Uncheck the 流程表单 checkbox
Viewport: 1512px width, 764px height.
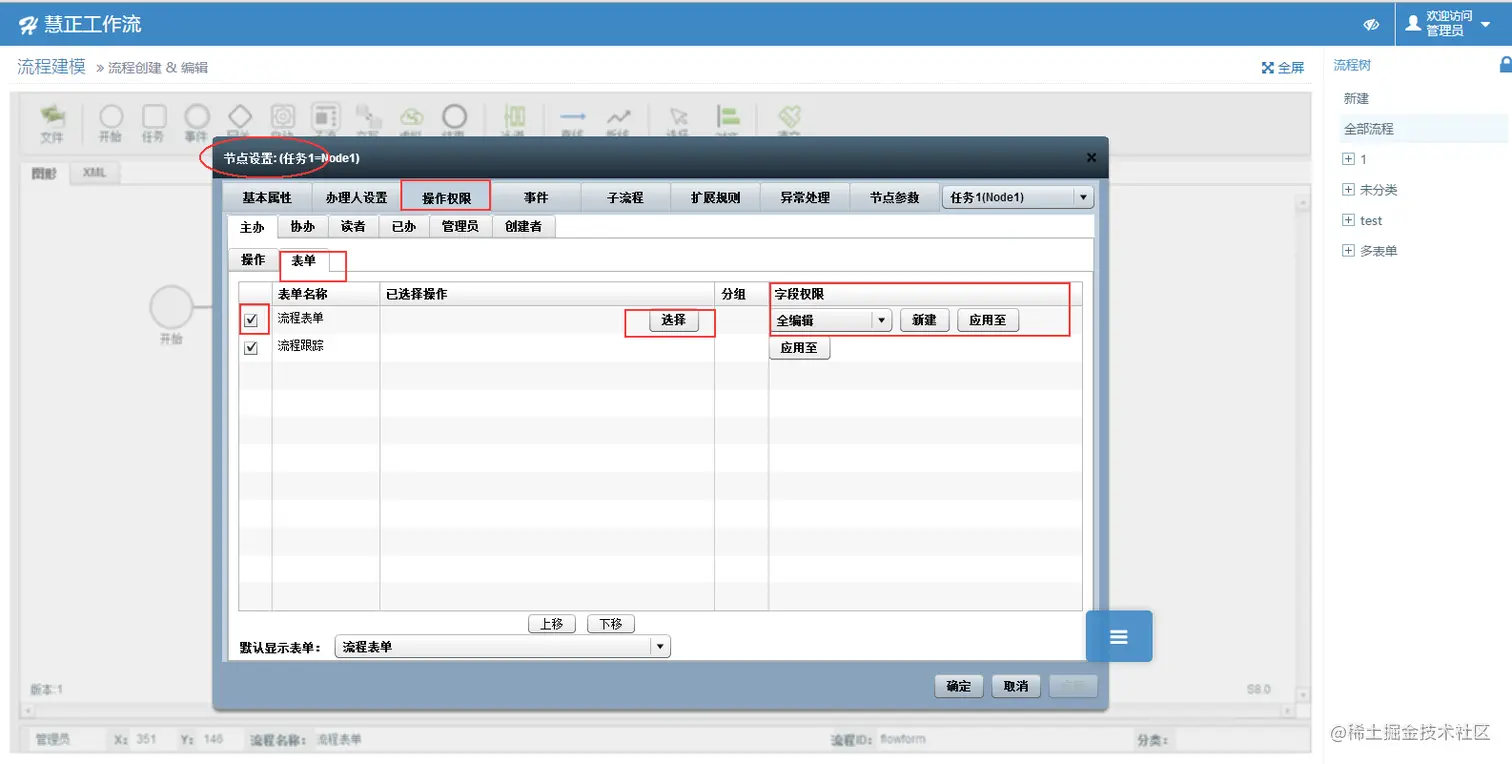click(253, 320)
